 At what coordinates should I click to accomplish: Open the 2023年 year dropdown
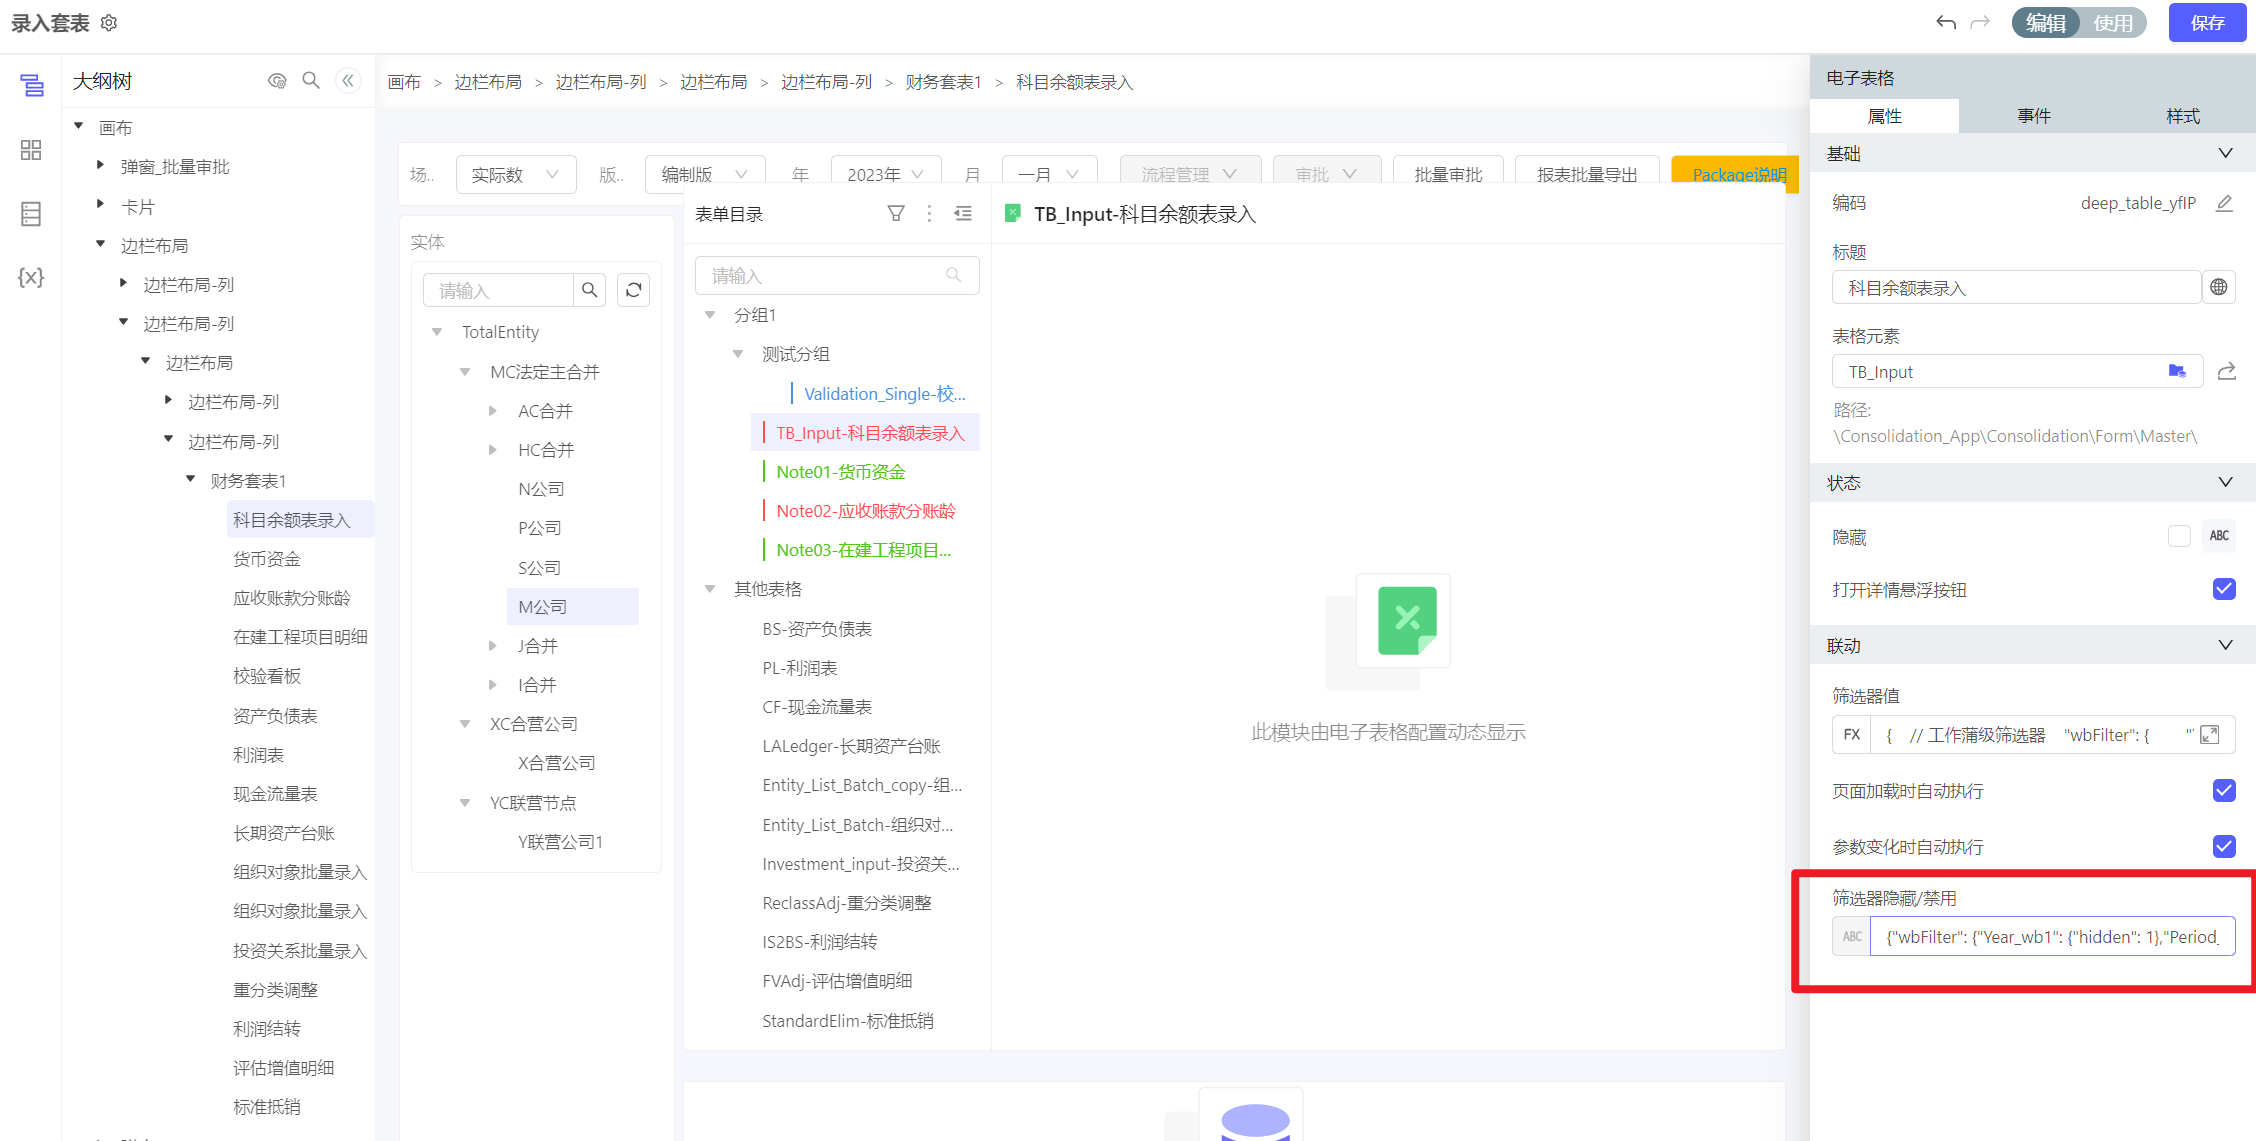886,174
